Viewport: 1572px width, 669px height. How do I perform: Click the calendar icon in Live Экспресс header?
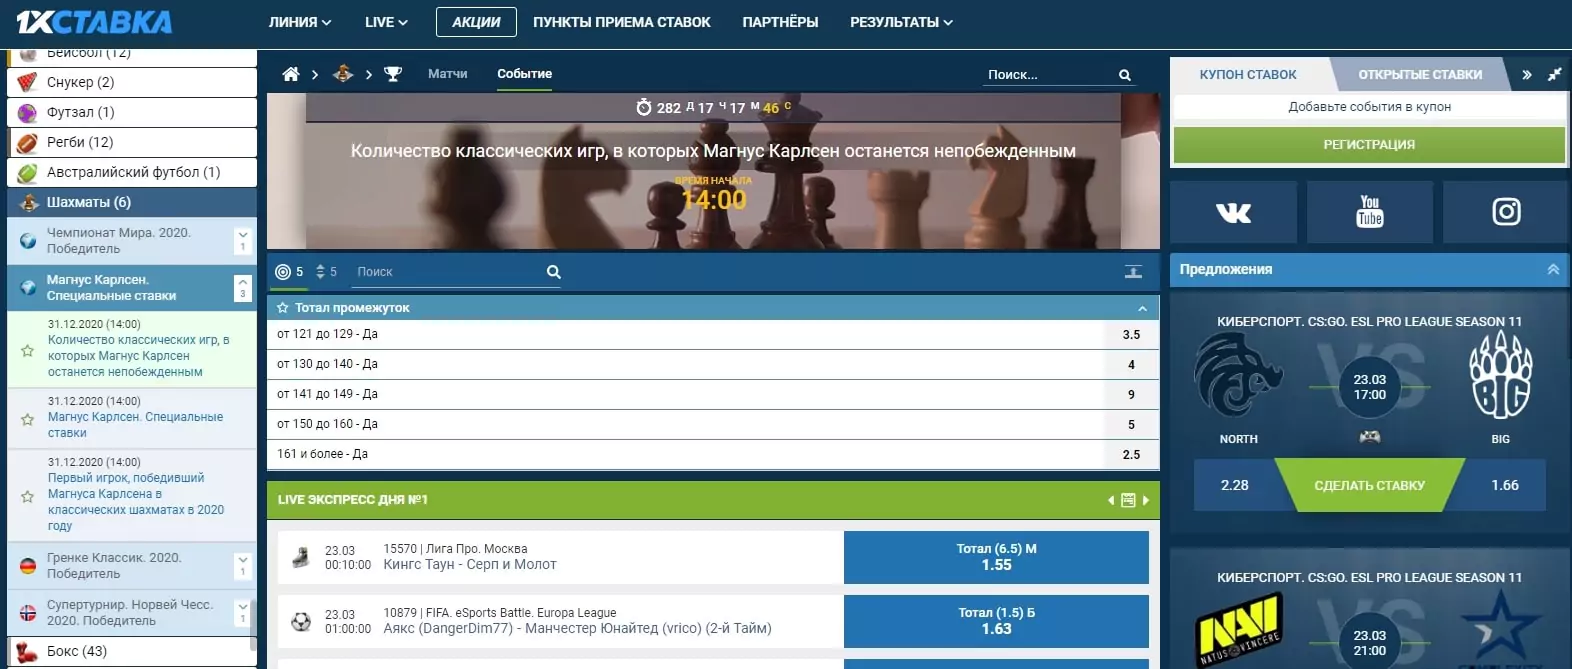(x=1128, y=500)
